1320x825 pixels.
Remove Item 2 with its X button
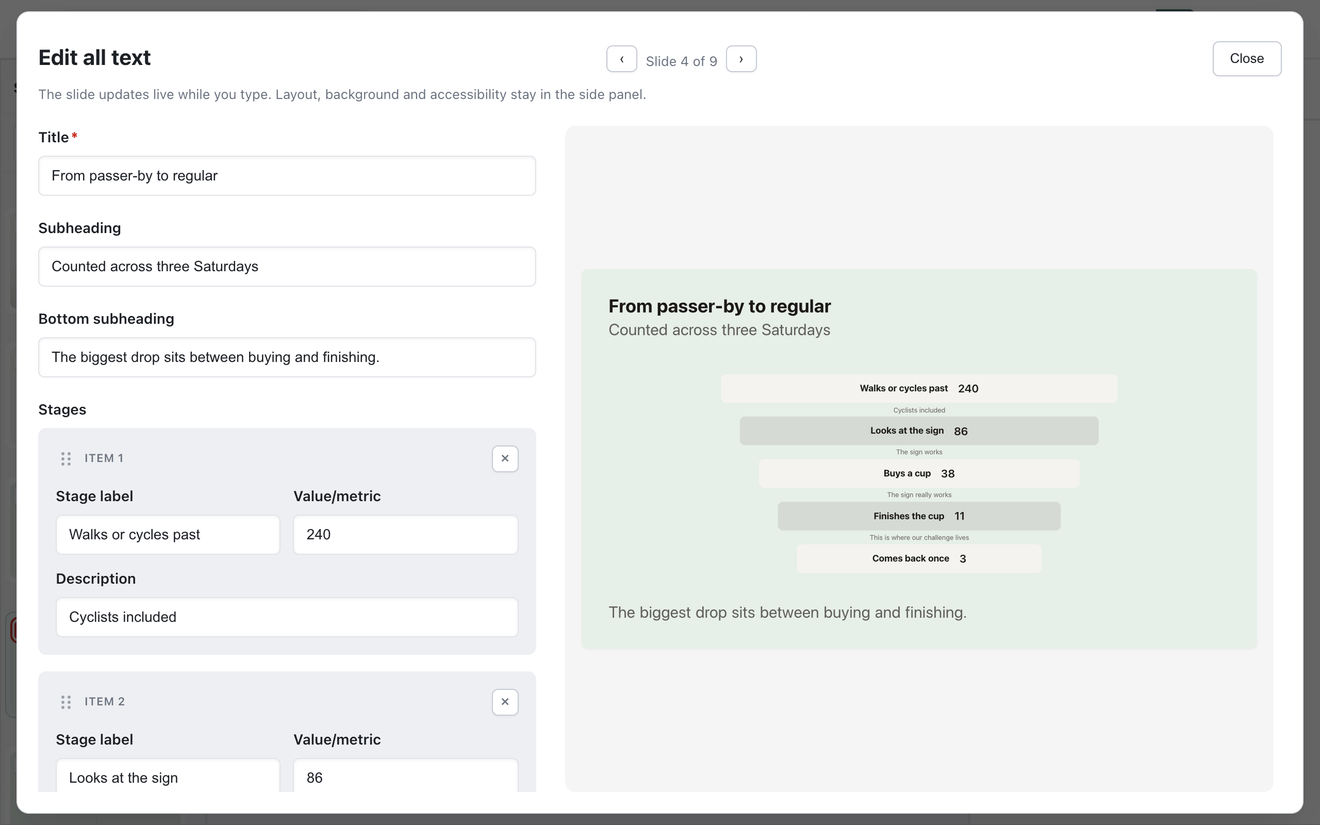[505, 702]
